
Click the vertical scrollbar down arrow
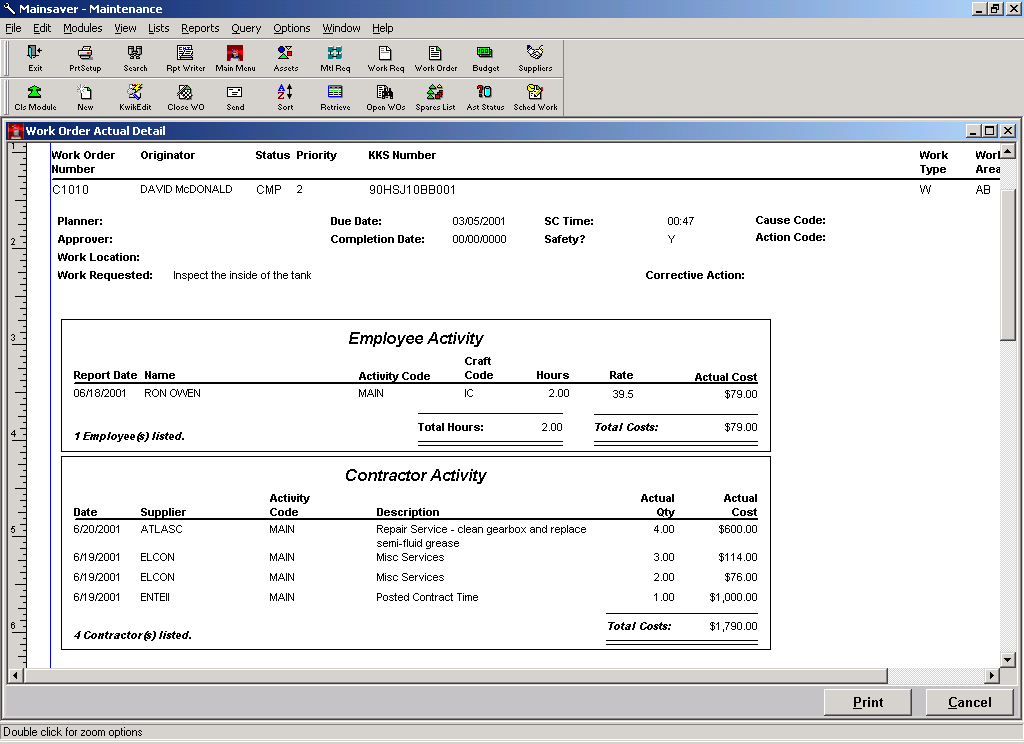coord(1008,659)
